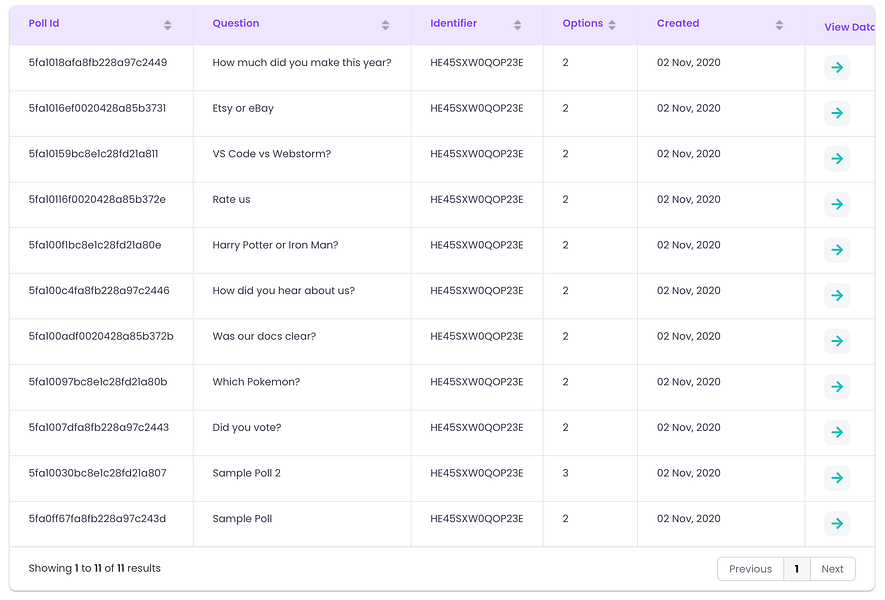Click arrow for "Was our docs clear?" poll

837,341
